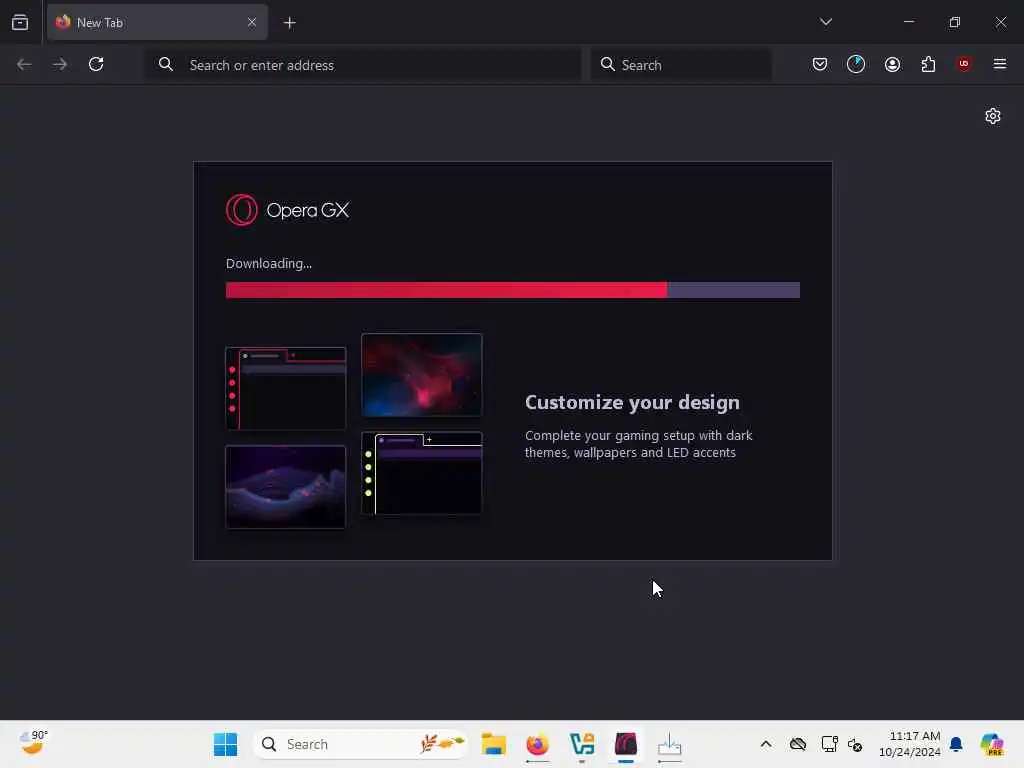Click the Opera GX download progress bar

coord(513,290)
